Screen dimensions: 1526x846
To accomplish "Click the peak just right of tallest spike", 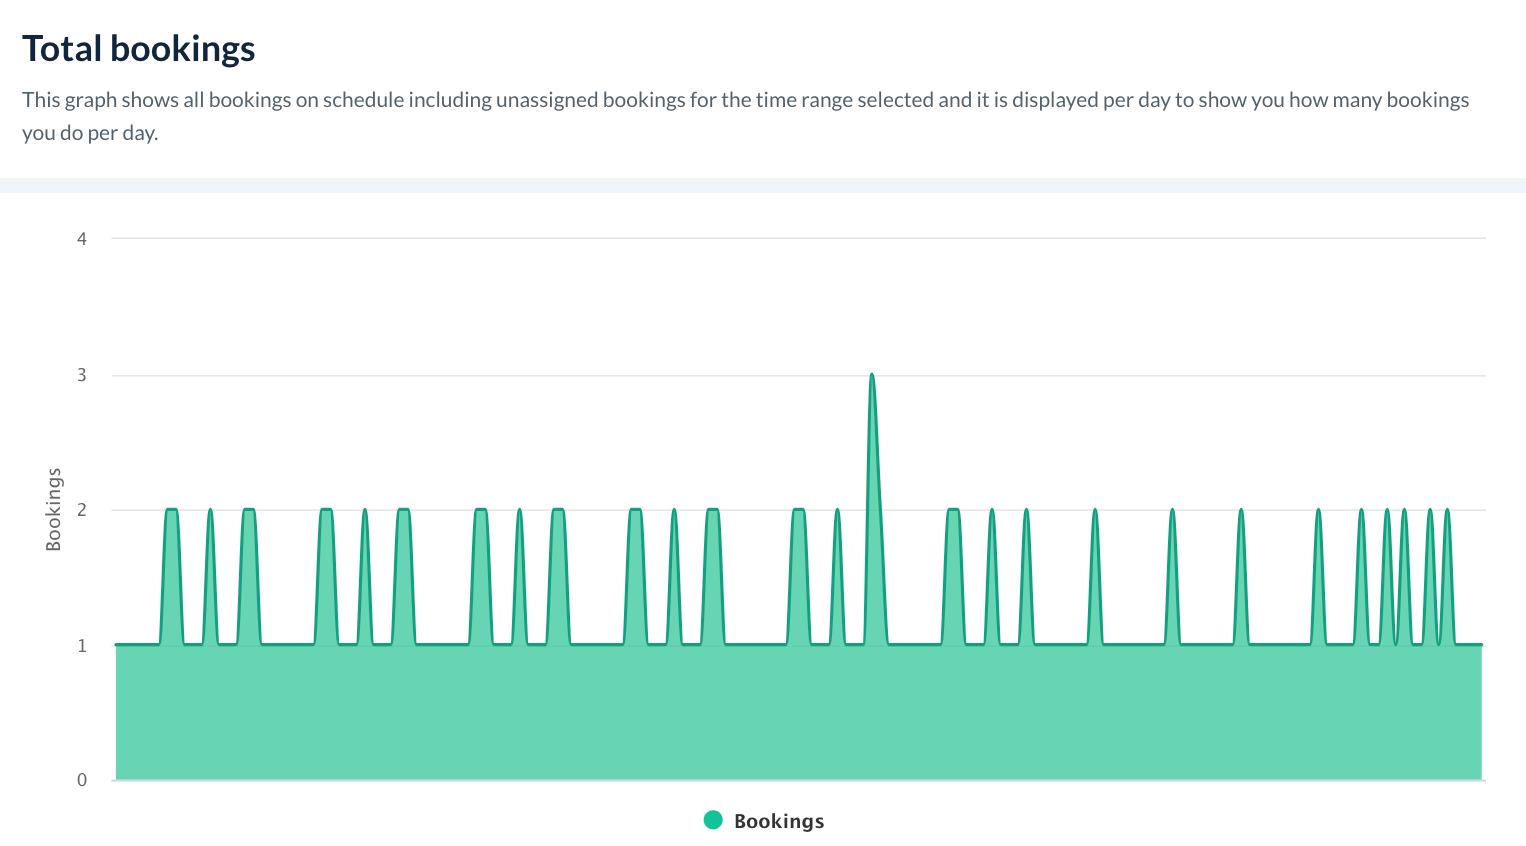I will pyautogui.click(x=953, y=511).
